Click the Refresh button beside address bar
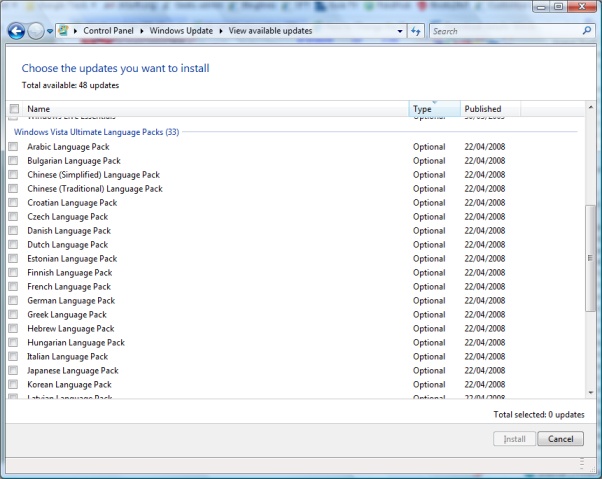Screen dimensions: 602x479 tap(416, 31)
